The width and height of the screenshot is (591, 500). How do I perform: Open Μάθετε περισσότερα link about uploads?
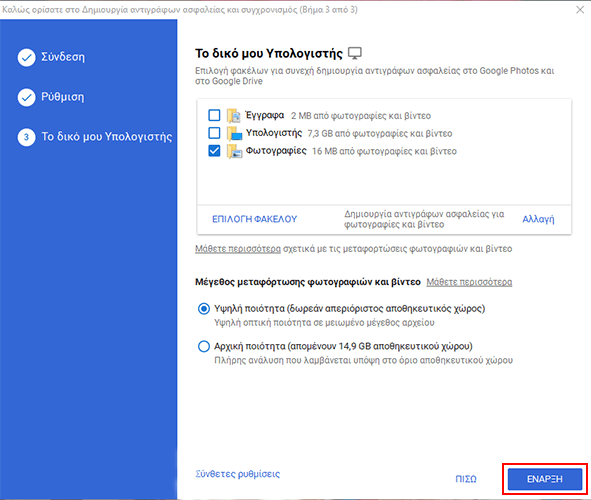click(238, 249)
